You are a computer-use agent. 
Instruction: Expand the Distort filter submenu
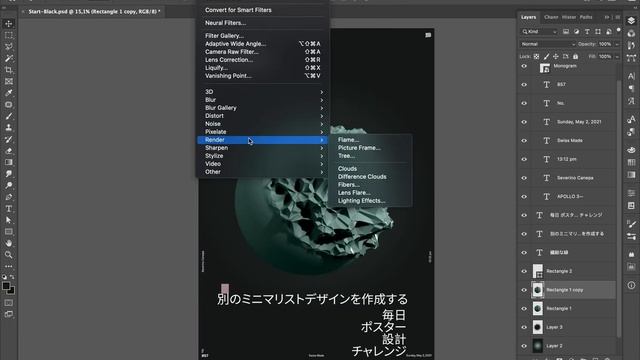click(x=263, y=116)
